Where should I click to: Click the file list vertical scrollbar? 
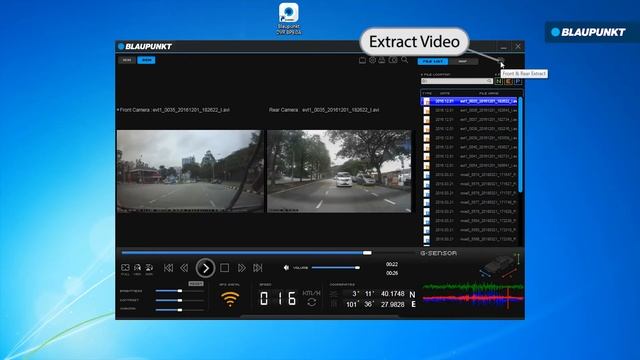point(520,145)
